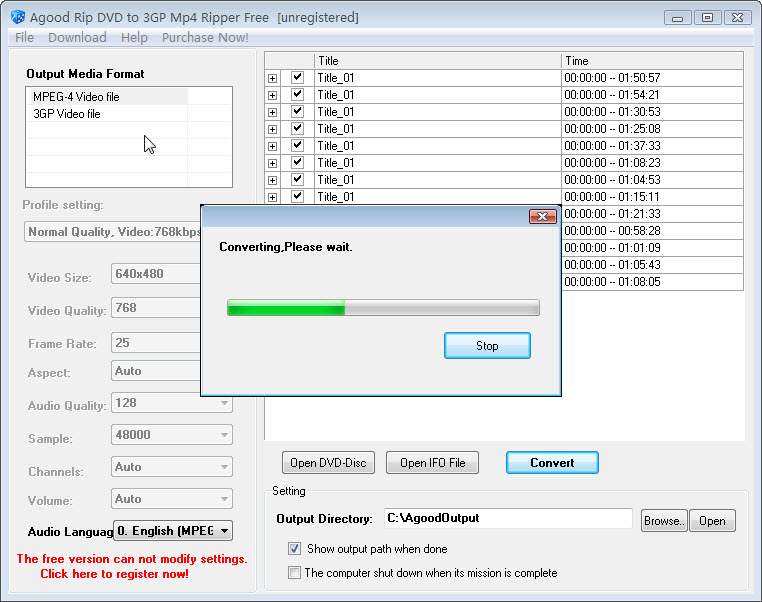The height and width of the screenshot is (602, 762).
Task: Expand the title row ending 01:37:33
Action: click(x=273, y=146)
